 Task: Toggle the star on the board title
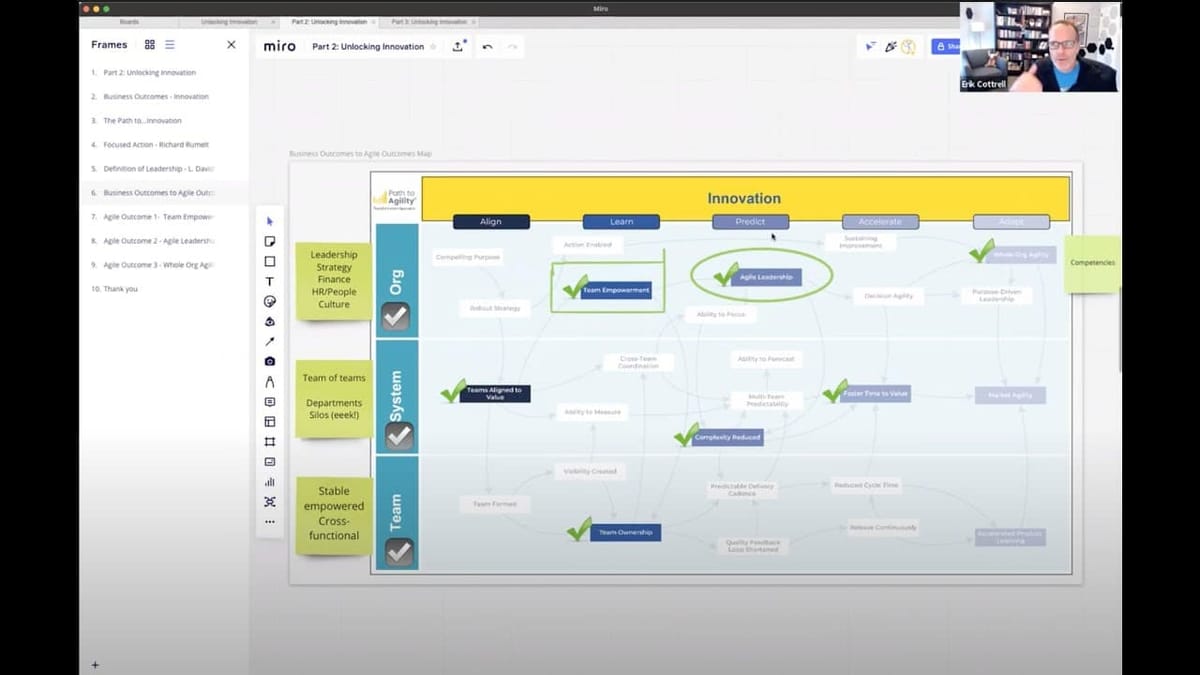tap(434, 45)
